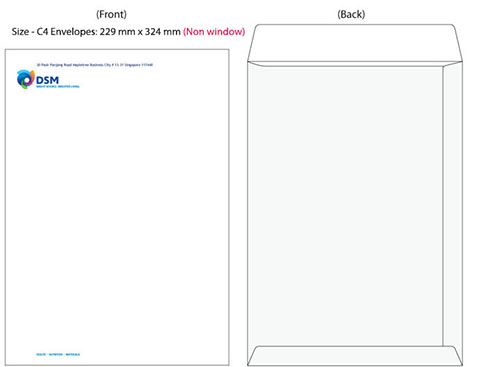This screenshot has height=367, width=500.
Task: Click the blue footer text on front envelope
Action: click(58, 354)
